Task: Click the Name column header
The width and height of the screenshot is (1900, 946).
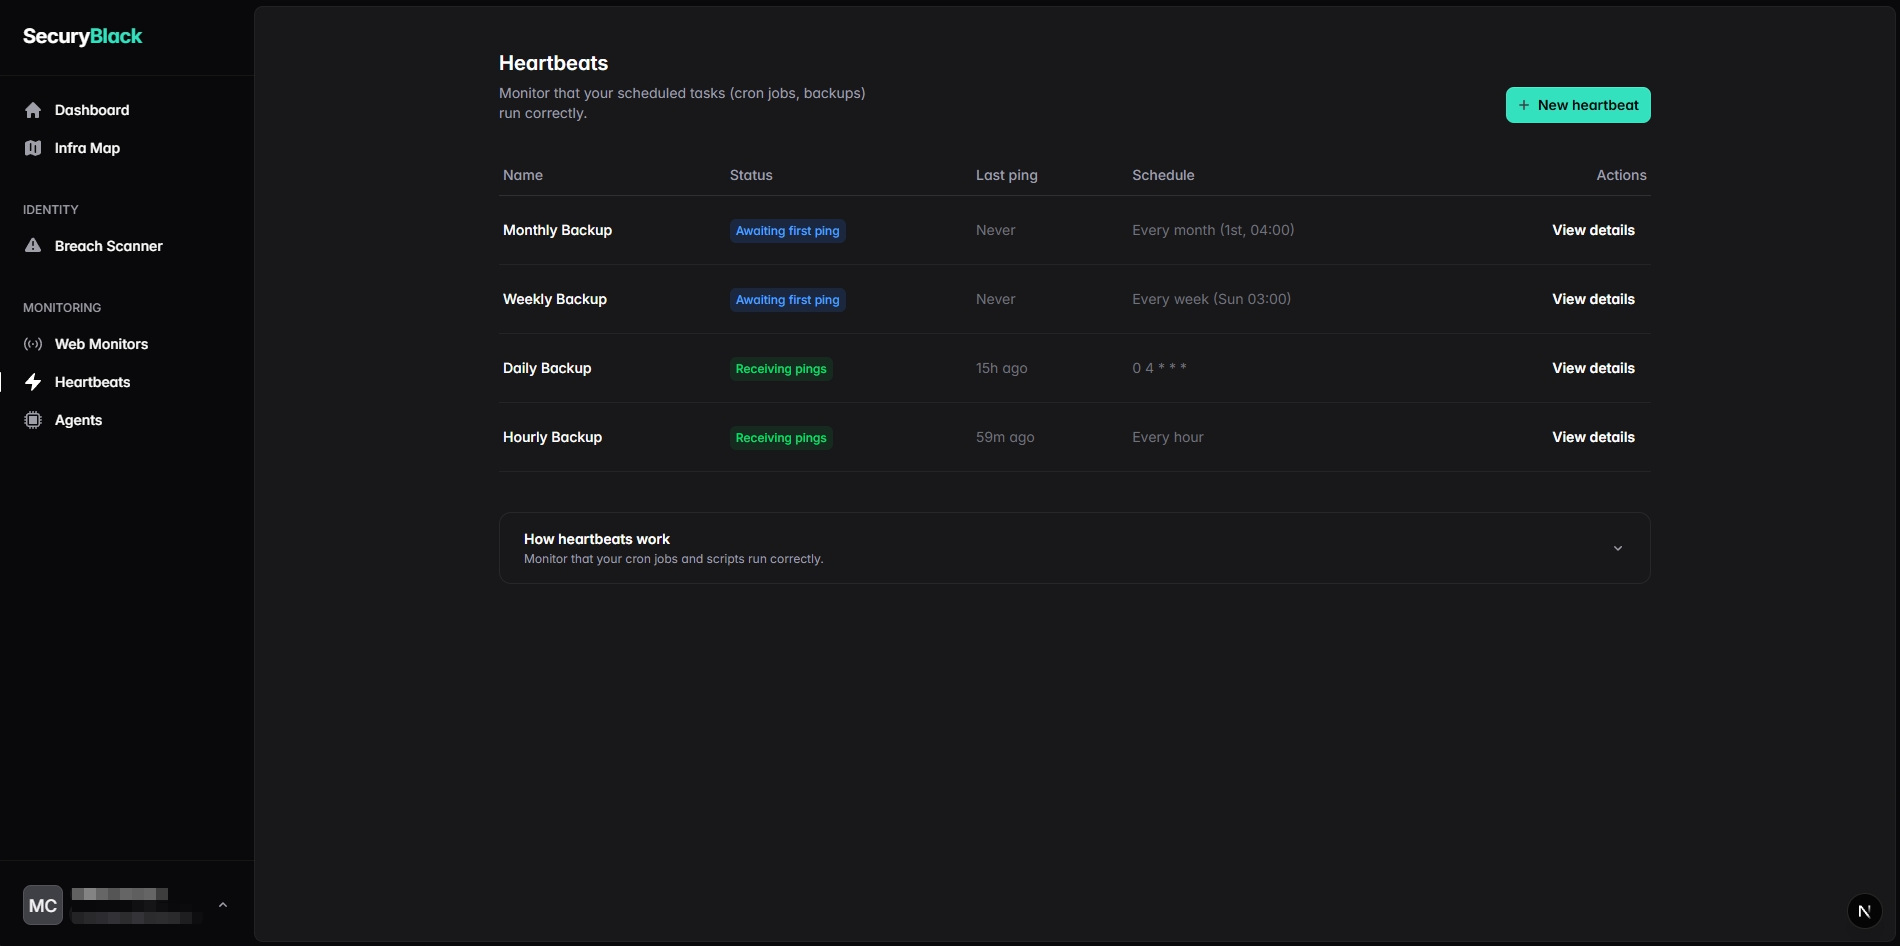Action: (x=523, y=175)
